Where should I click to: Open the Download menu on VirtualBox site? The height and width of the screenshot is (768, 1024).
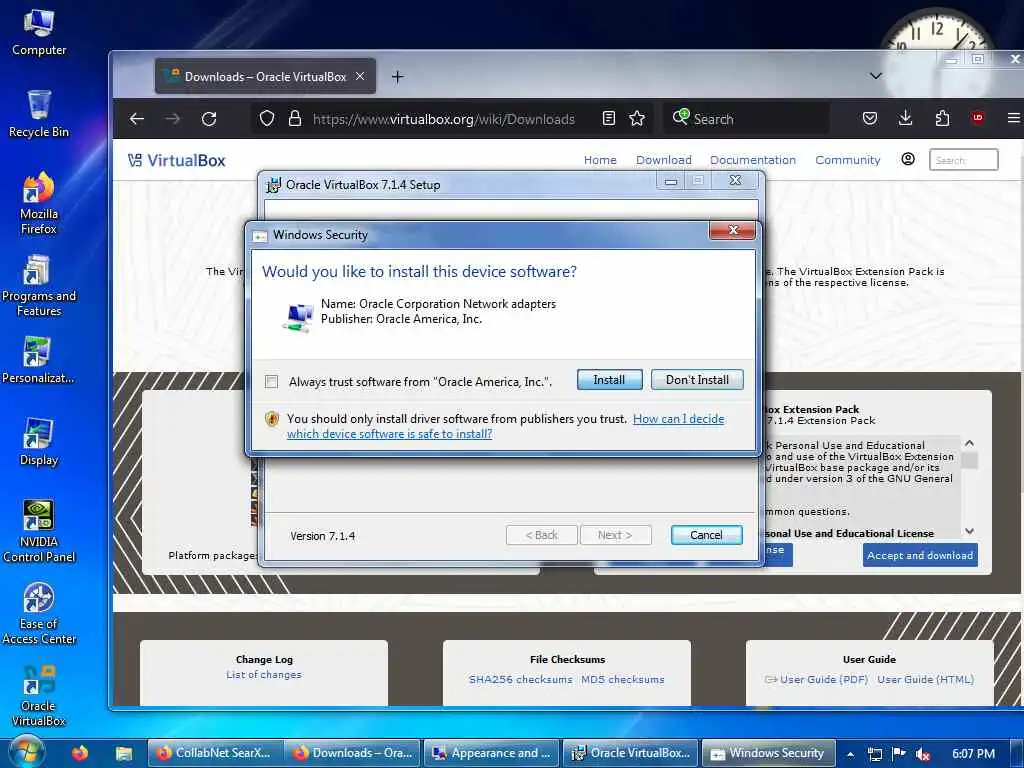tap(664, 160)
